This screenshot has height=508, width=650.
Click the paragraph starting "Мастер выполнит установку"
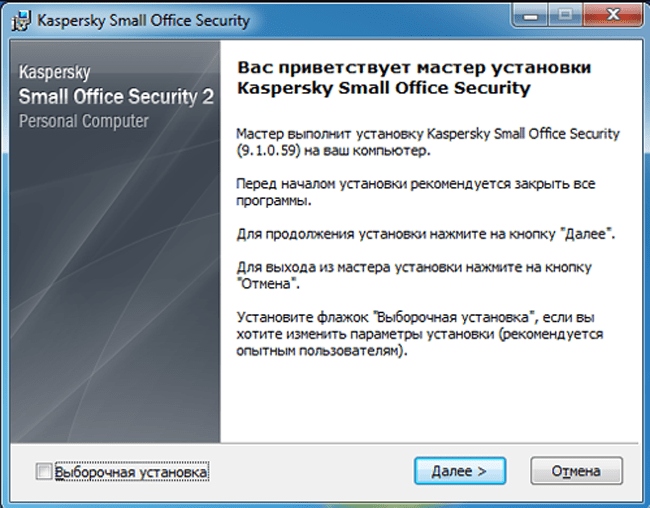pos(427,140)
